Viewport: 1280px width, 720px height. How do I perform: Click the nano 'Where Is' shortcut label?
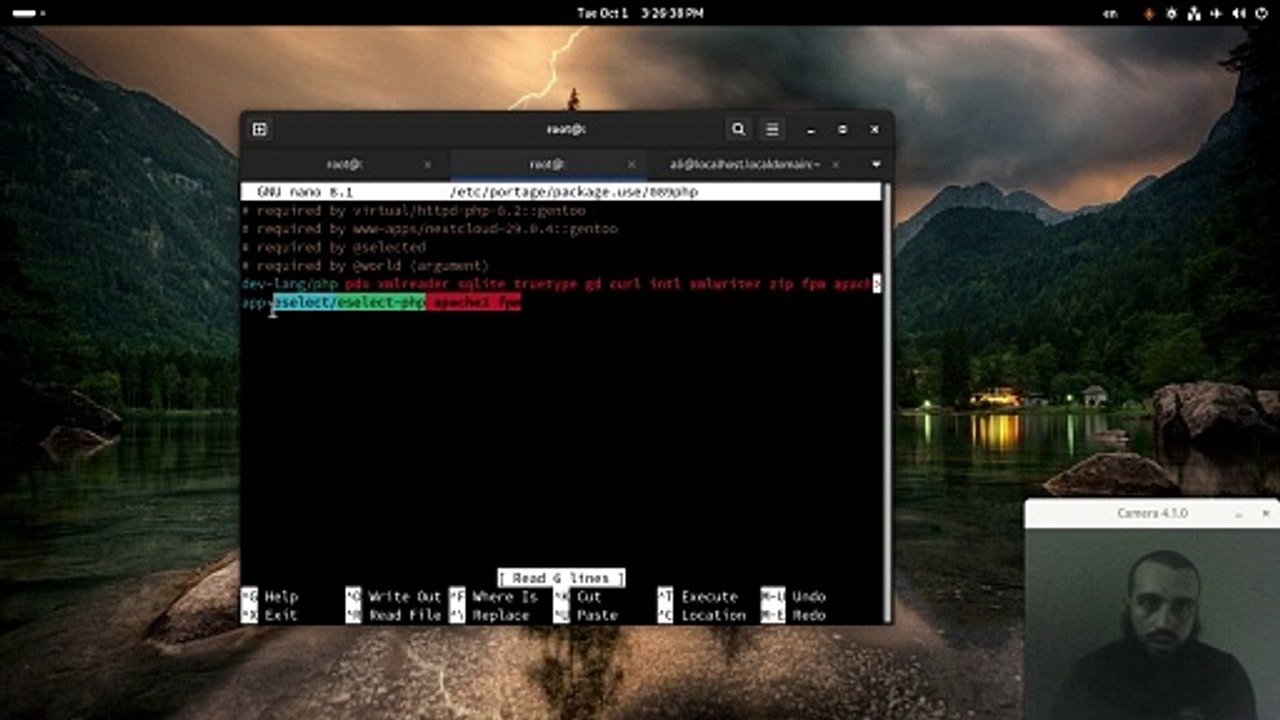pos(505,597)
